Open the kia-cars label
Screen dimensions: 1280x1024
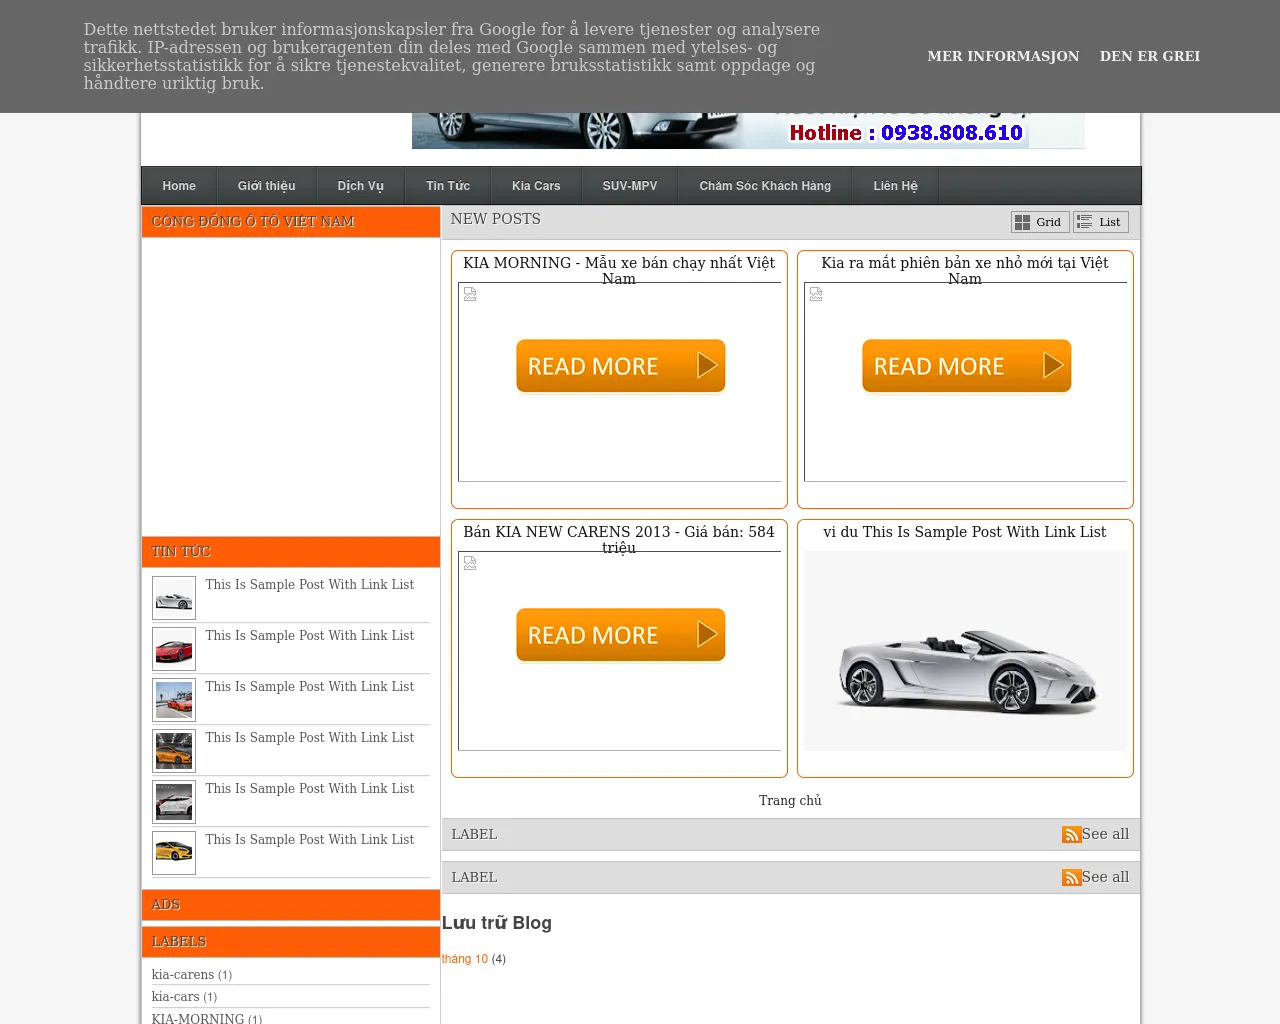pyautogui.click(x=175, y=996)
